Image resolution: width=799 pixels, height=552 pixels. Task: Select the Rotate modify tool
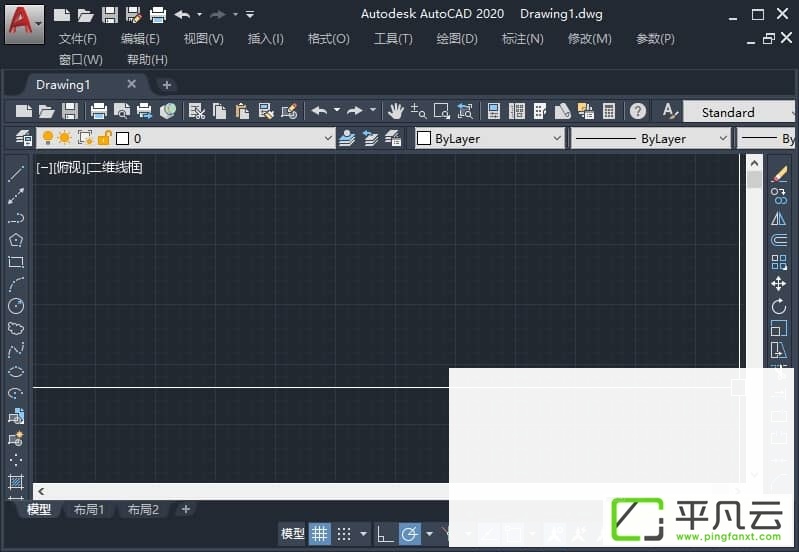tap(779, 306)
